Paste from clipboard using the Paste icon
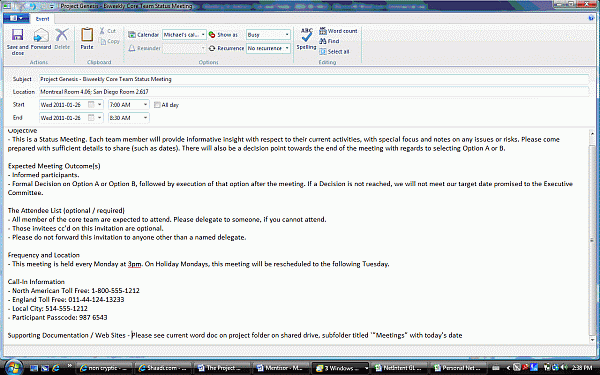 tap(87, 35)
